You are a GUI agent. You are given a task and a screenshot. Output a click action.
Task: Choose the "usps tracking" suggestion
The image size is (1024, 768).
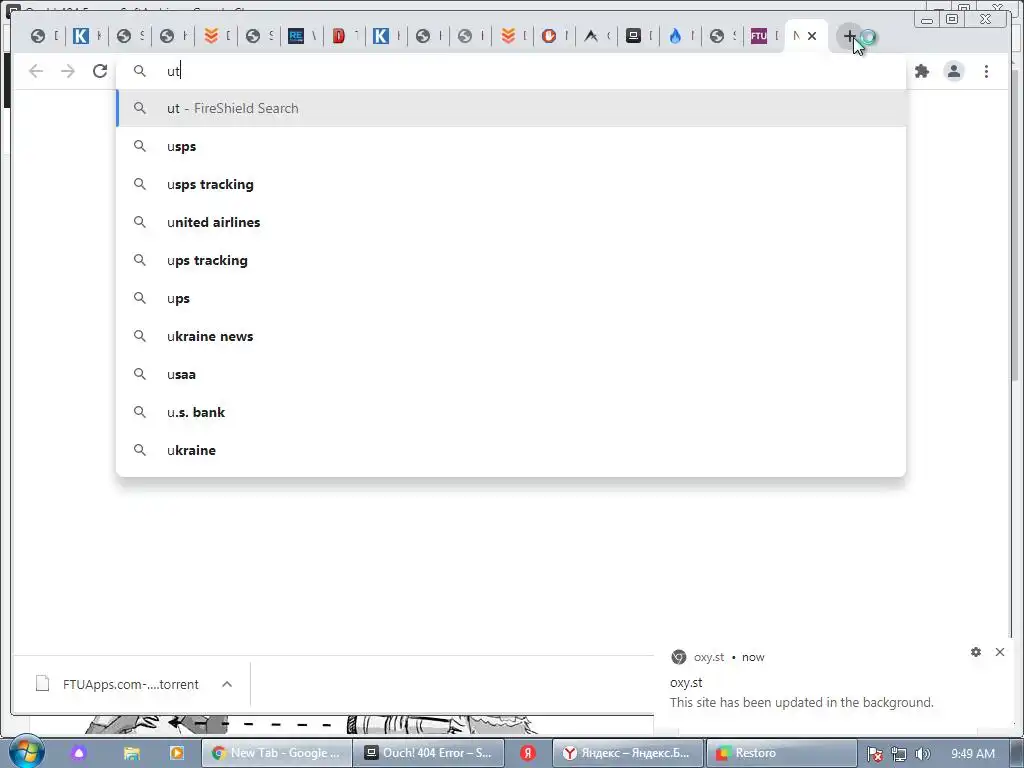pyautogui.click(x=511, y=184)
